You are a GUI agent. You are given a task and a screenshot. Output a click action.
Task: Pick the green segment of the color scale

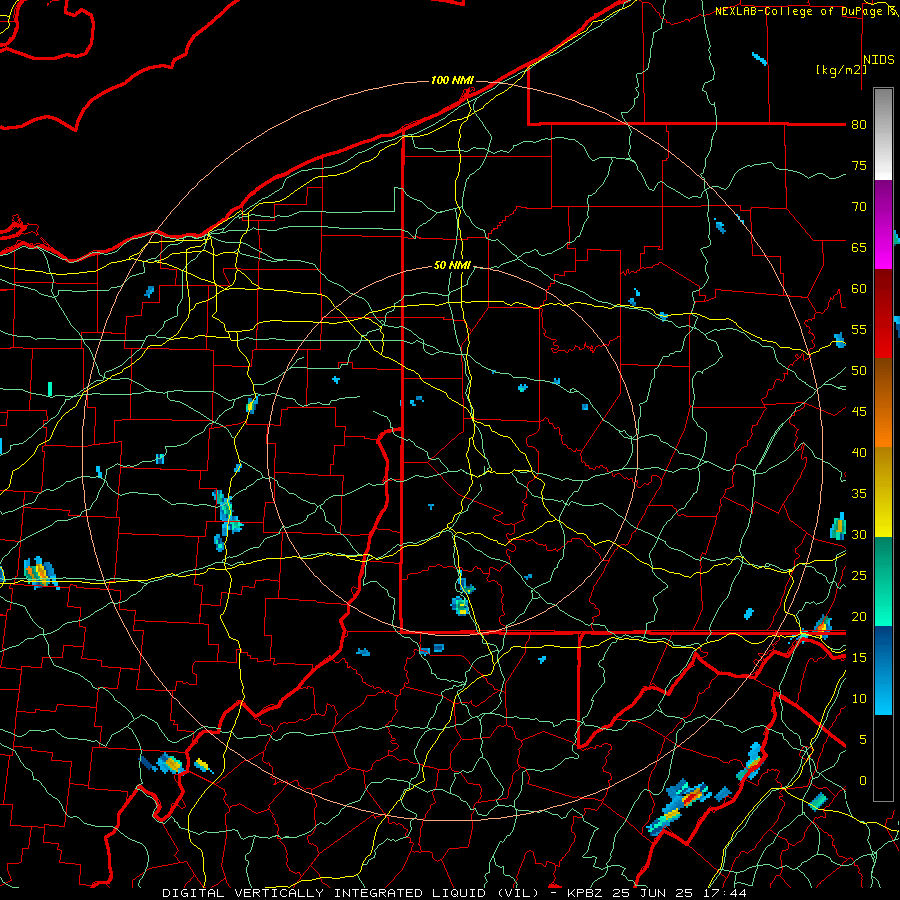pyautogui.click(x=883, y=581)
